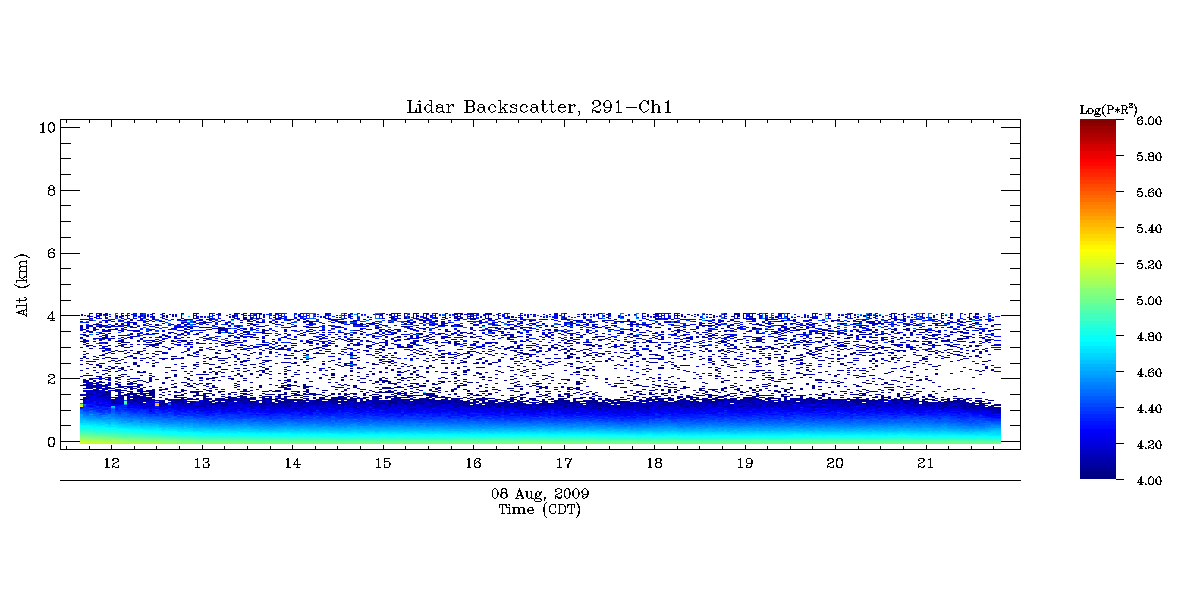This screenshot has width=1200, height=600.
Task: Select the 'Alt (km)' y-axis label
Action: (x=22, y=283)
